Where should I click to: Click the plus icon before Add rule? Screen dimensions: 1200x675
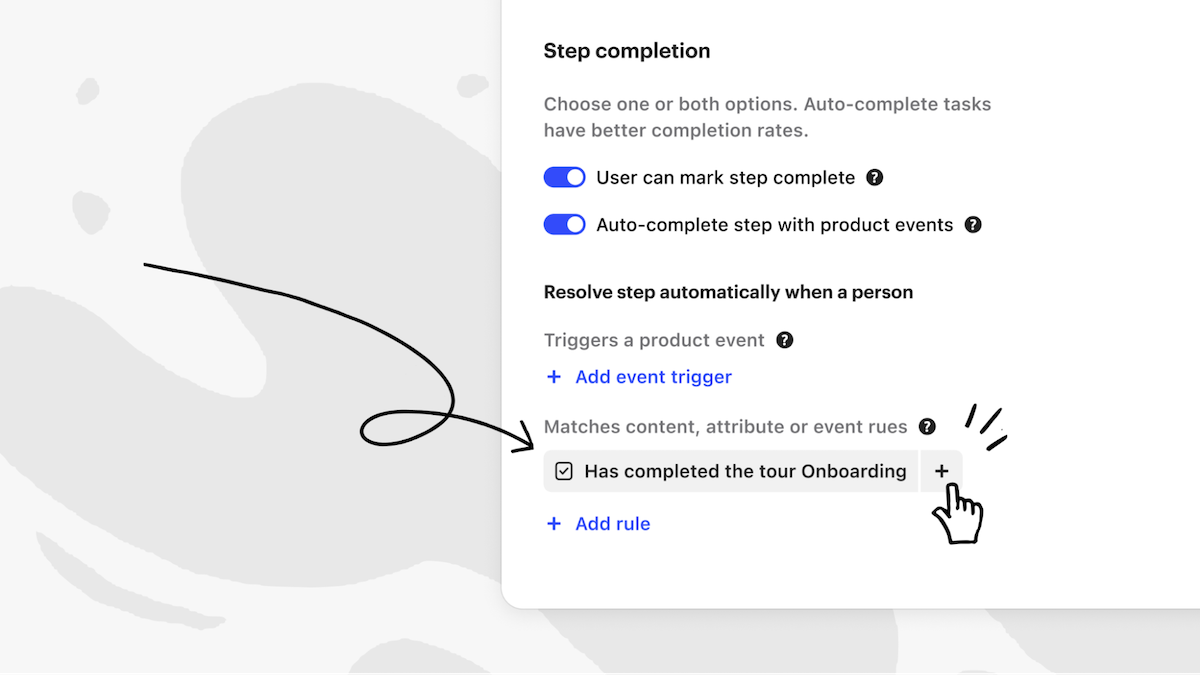pyautogui.click(x=554, y=524)
